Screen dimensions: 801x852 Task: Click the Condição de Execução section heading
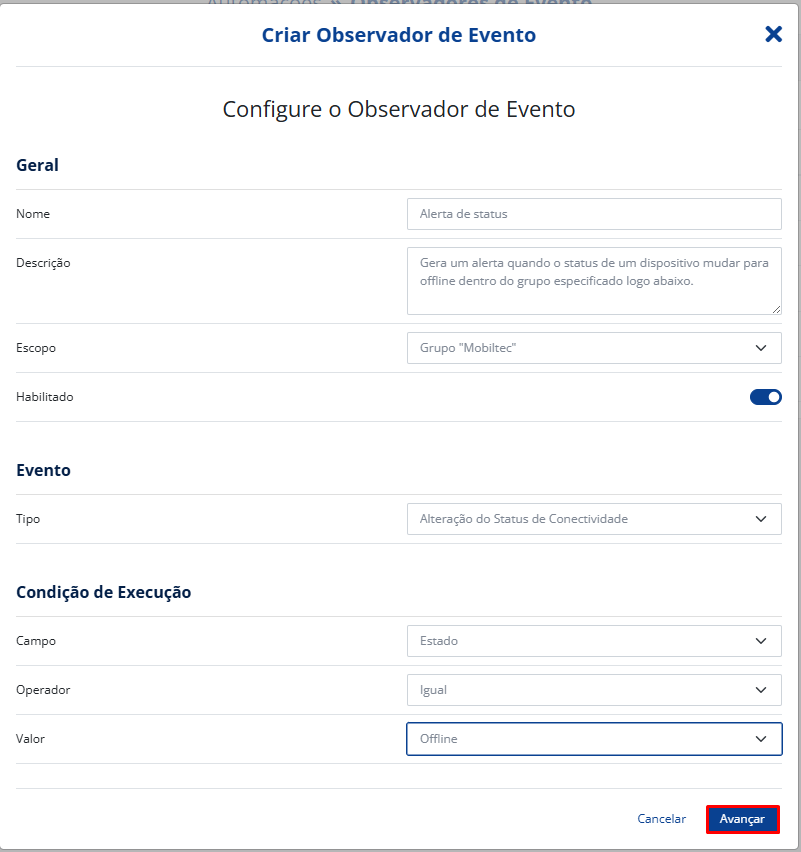tap(103, 592)
